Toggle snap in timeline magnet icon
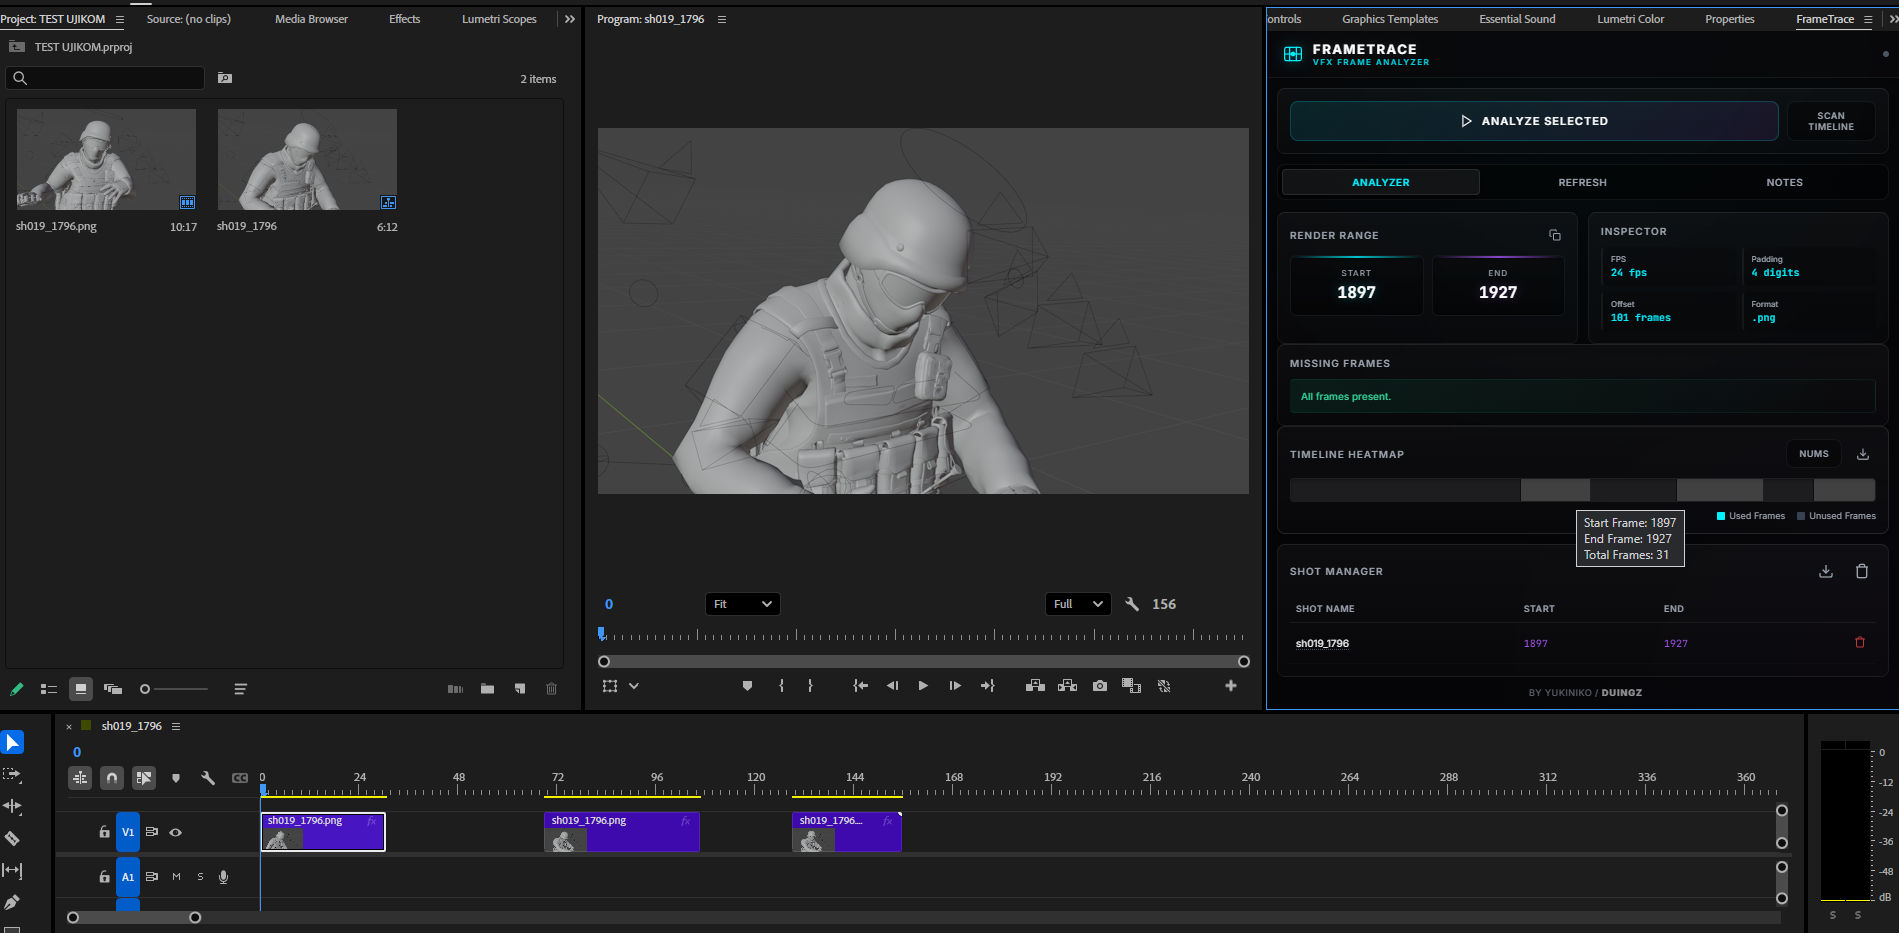 click(x=112, y=778)
